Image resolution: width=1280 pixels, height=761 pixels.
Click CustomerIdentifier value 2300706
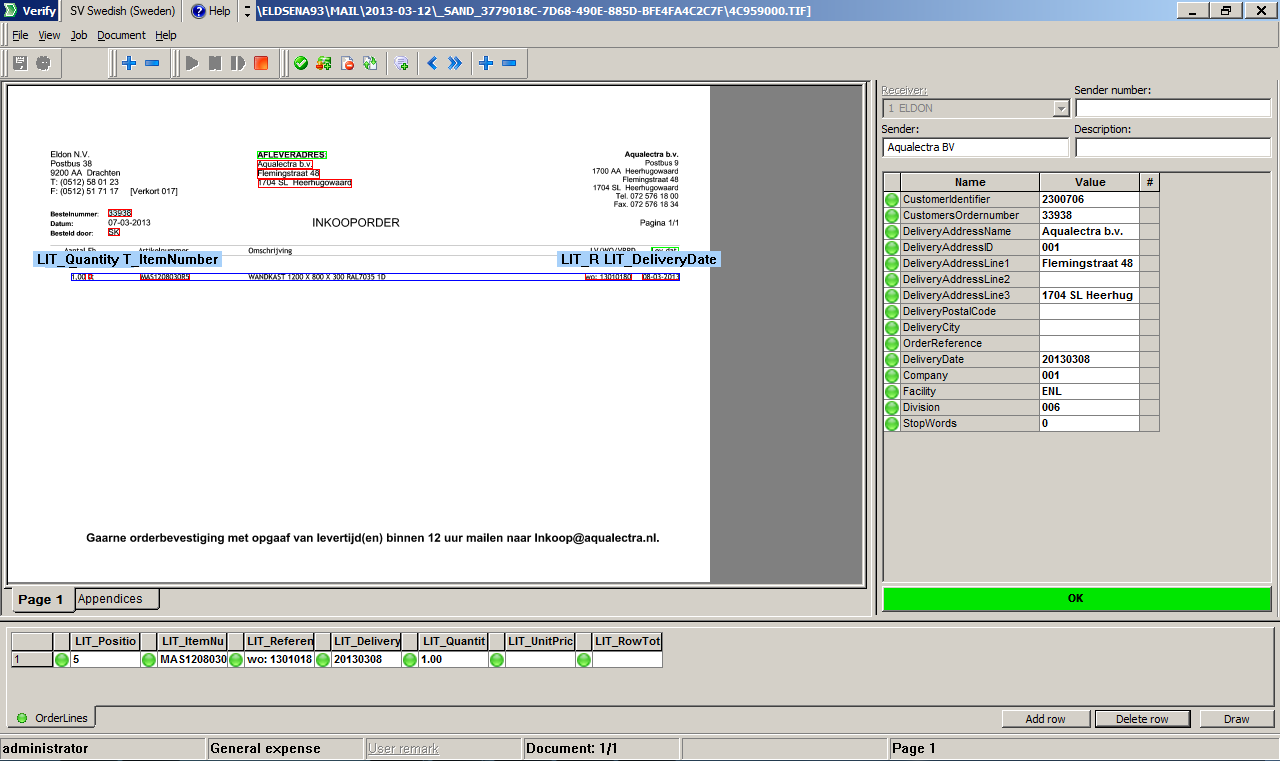[x=1089, y=199]
